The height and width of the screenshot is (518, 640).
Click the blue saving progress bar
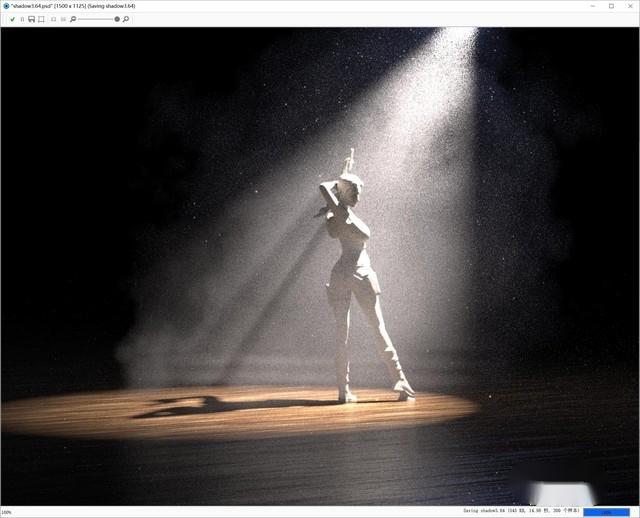coord(605,512)
